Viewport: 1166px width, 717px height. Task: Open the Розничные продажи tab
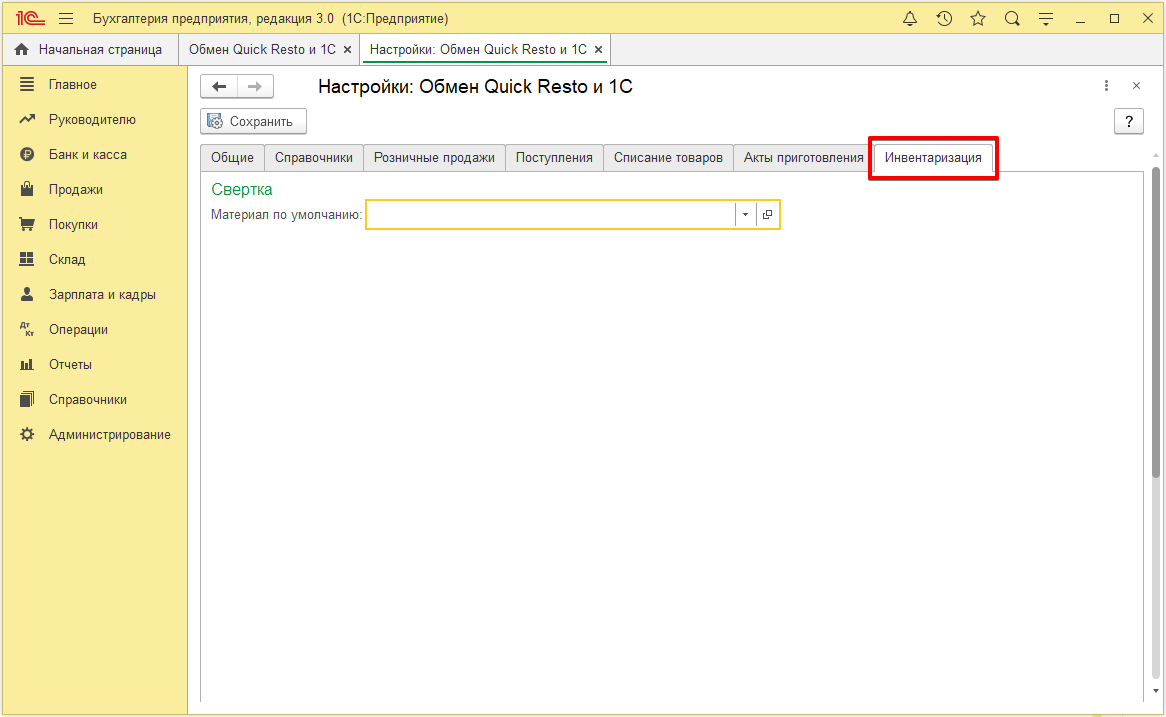[434, 158]
